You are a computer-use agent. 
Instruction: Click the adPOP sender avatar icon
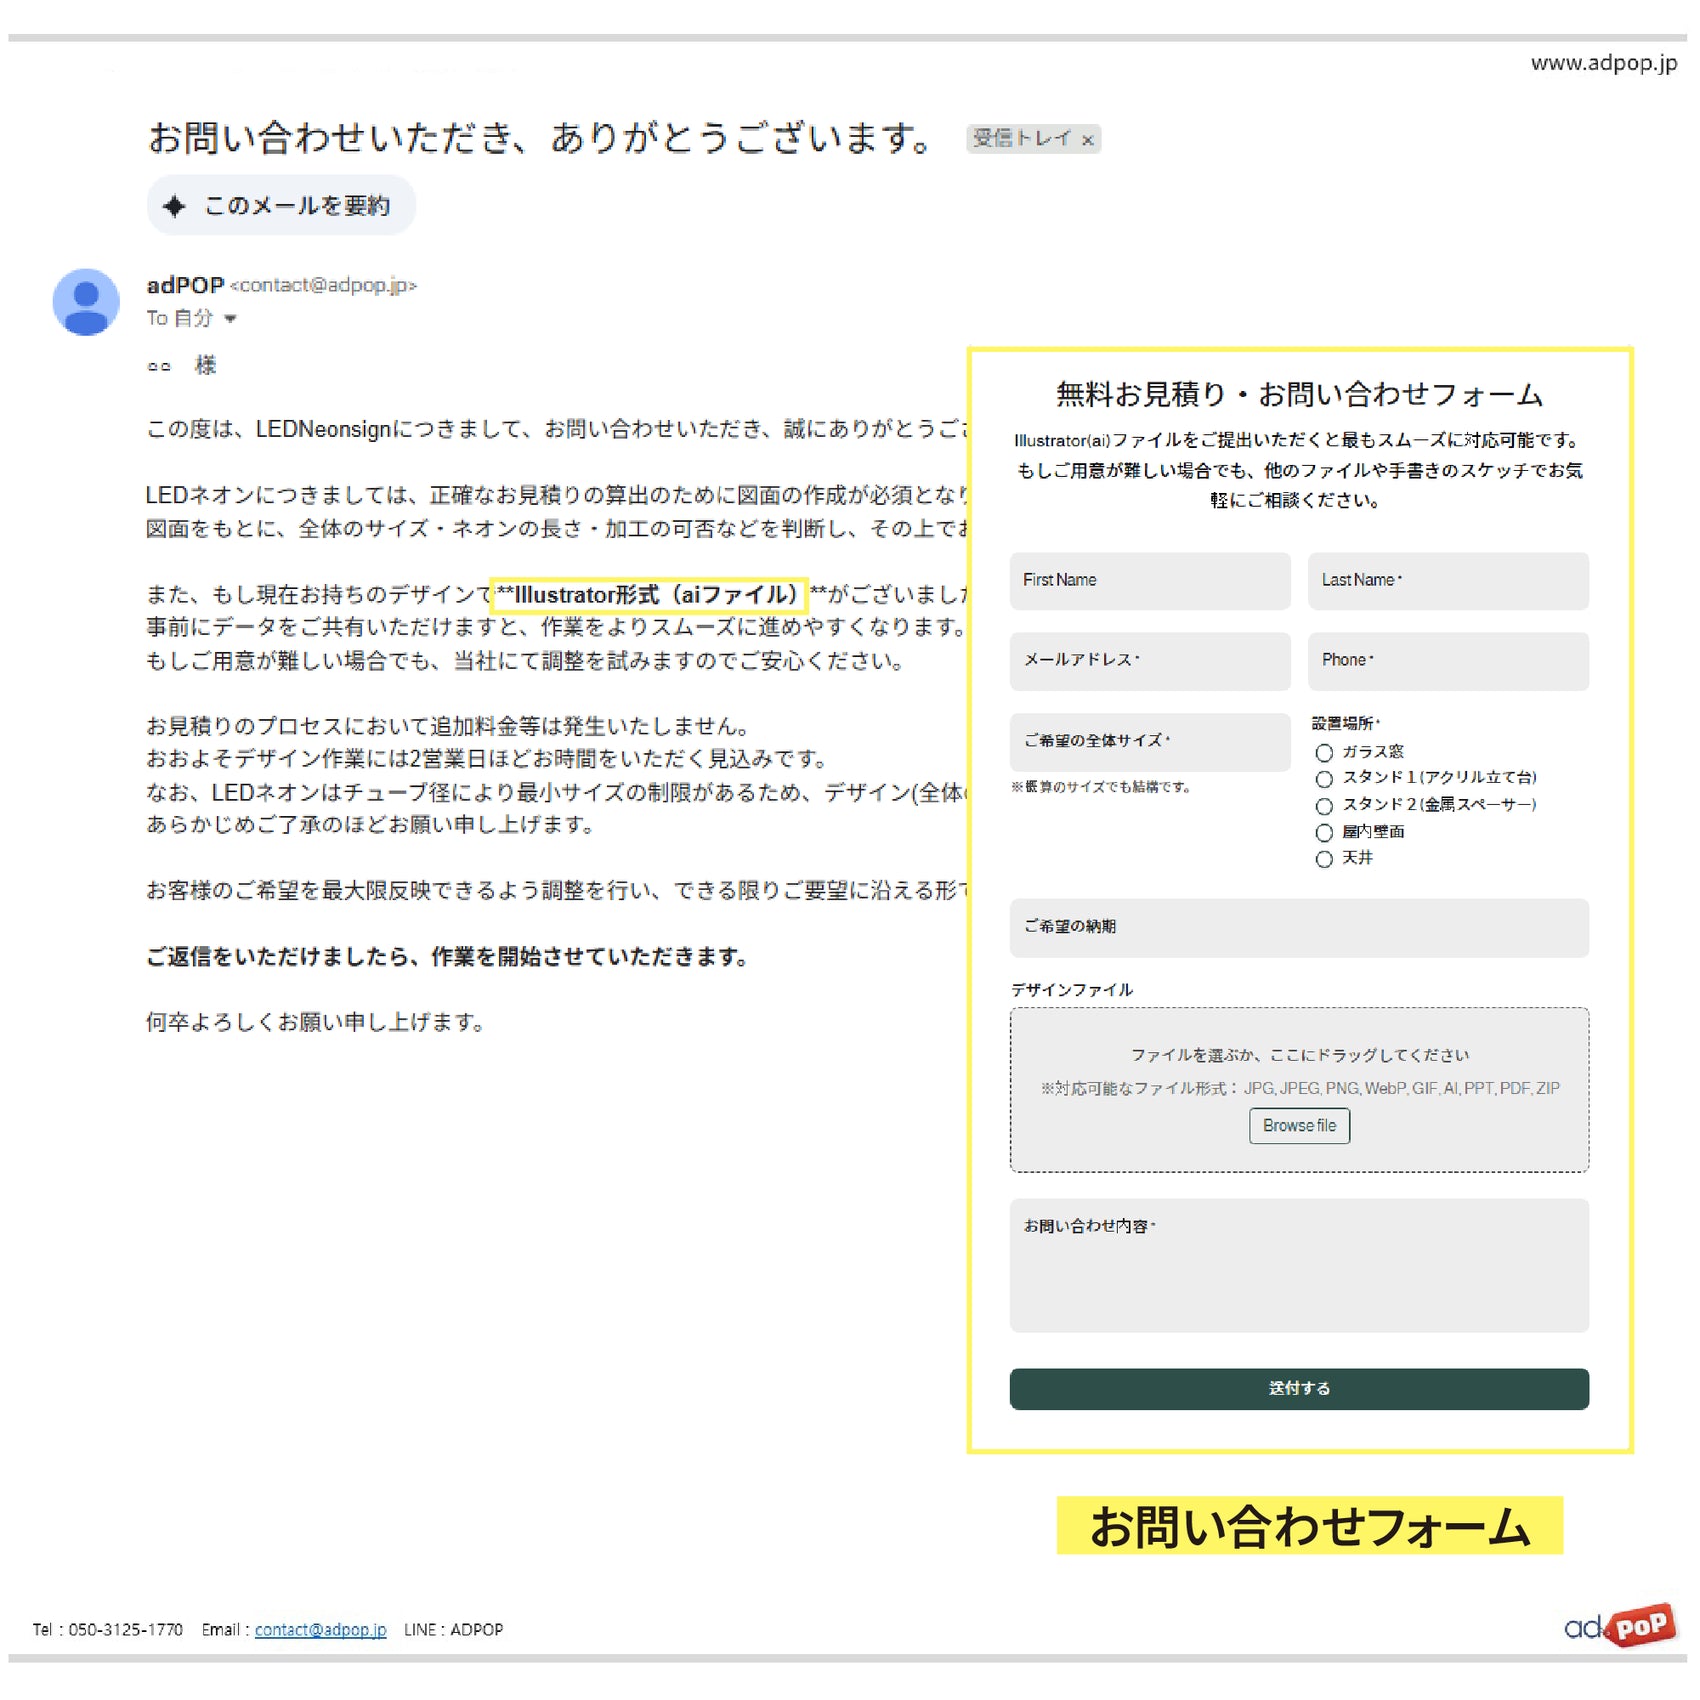pyautogui.click(x=86, y=302)
